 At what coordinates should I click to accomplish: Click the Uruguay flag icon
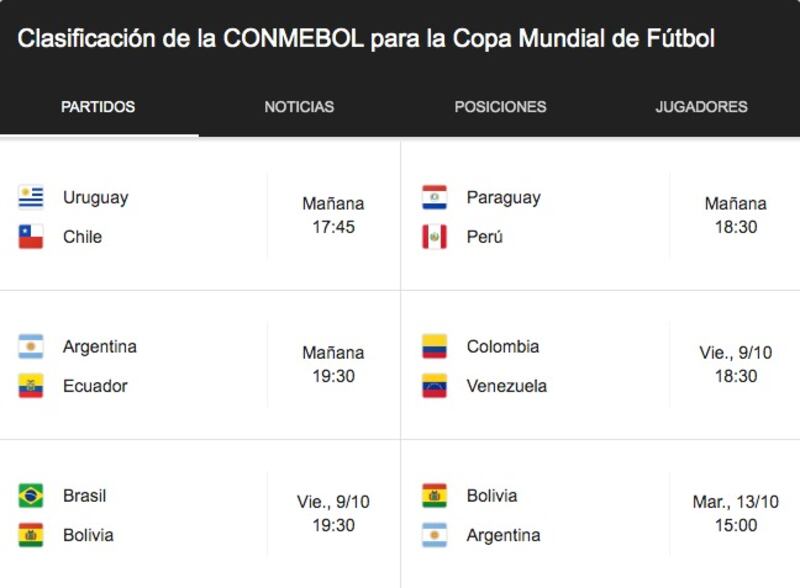(x=31, y=198)
